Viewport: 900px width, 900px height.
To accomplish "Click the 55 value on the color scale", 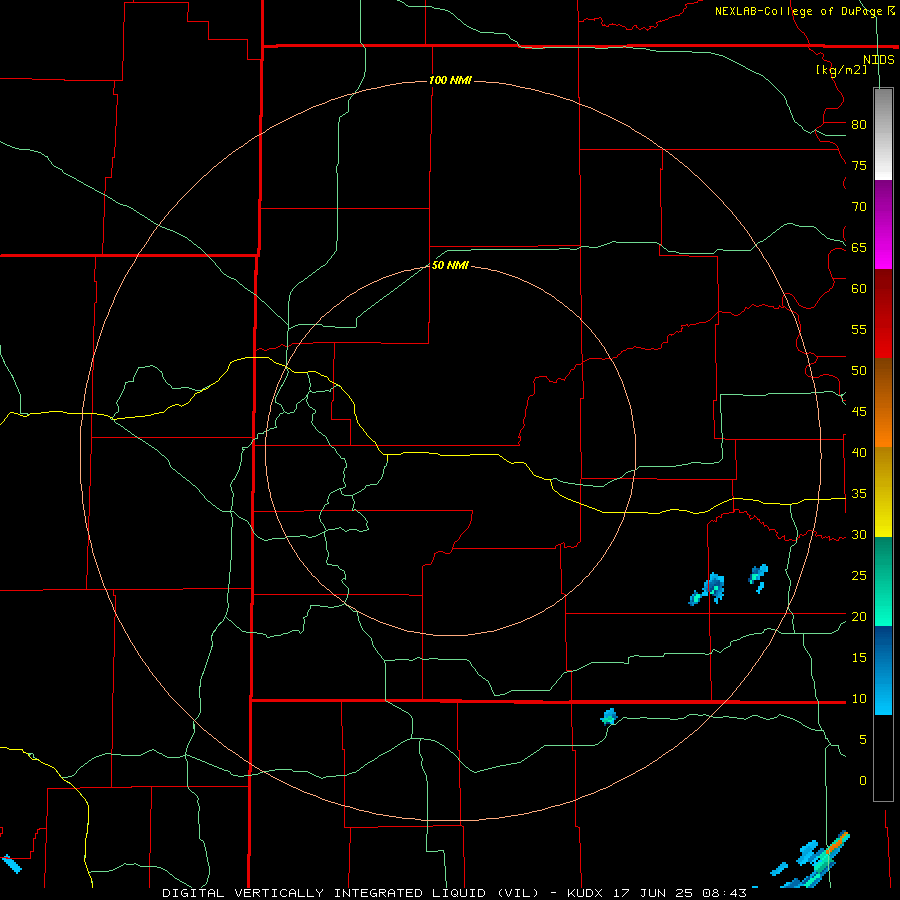I will pyautogui.click(x=859, y=329).
